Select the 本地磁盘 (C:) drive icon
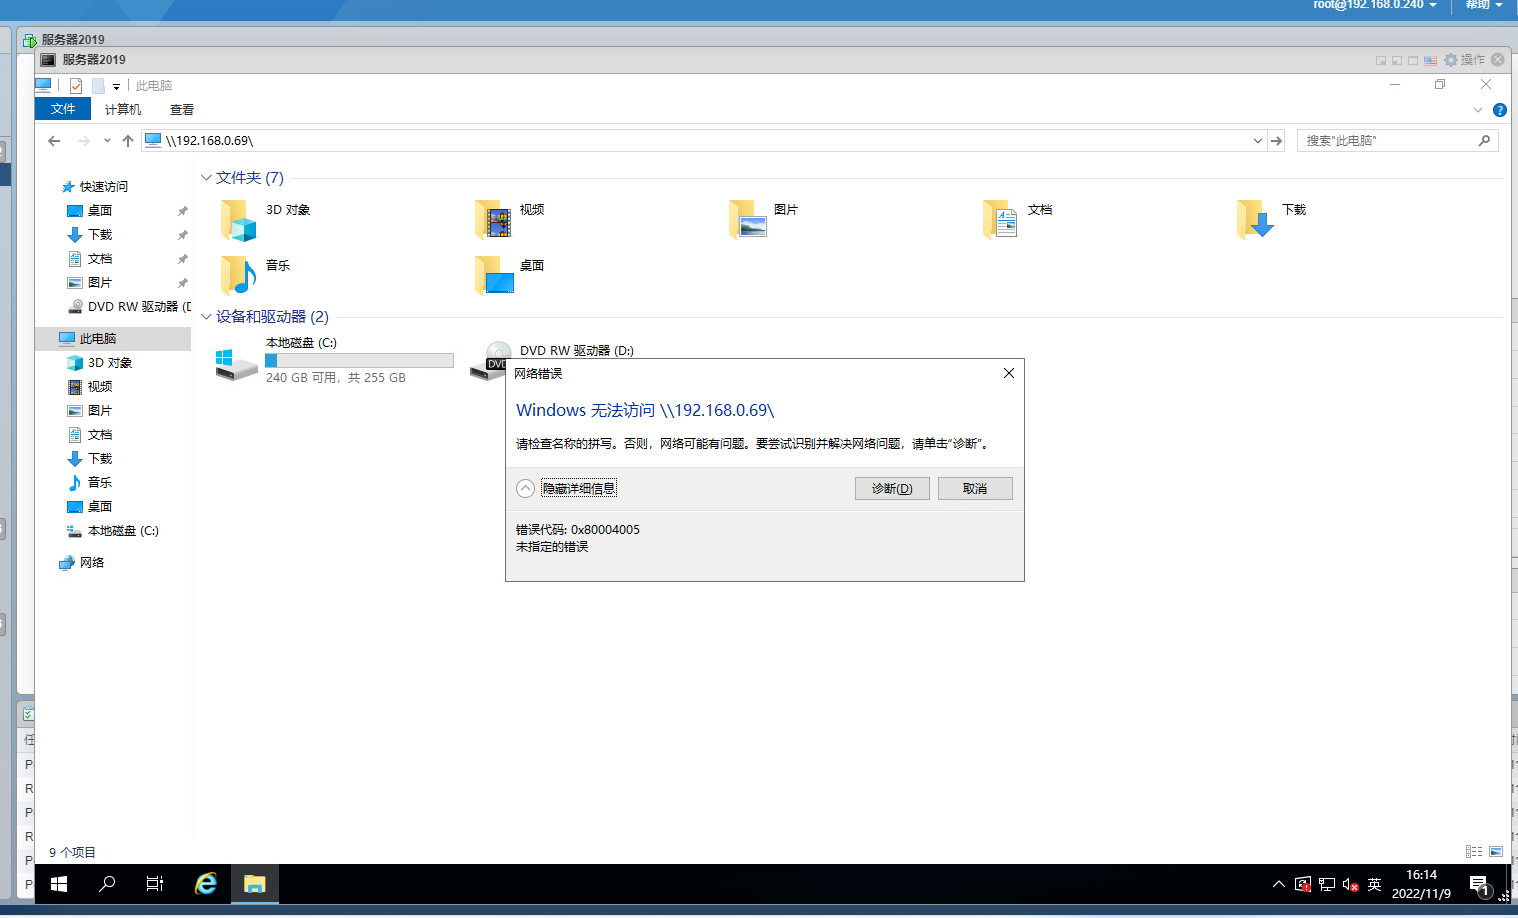 (x=237, y=363)
